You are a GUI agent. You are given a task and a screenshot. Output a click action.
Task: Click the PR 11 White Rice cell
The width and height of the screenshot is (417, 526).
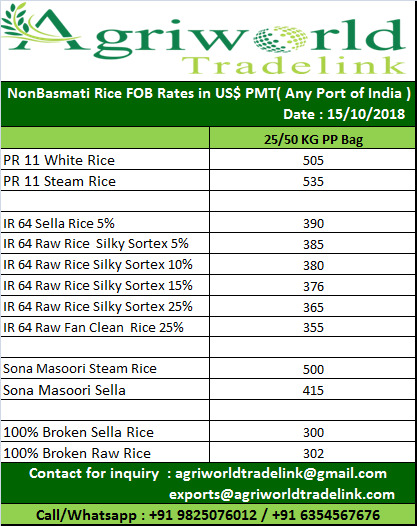coord(105,159)
